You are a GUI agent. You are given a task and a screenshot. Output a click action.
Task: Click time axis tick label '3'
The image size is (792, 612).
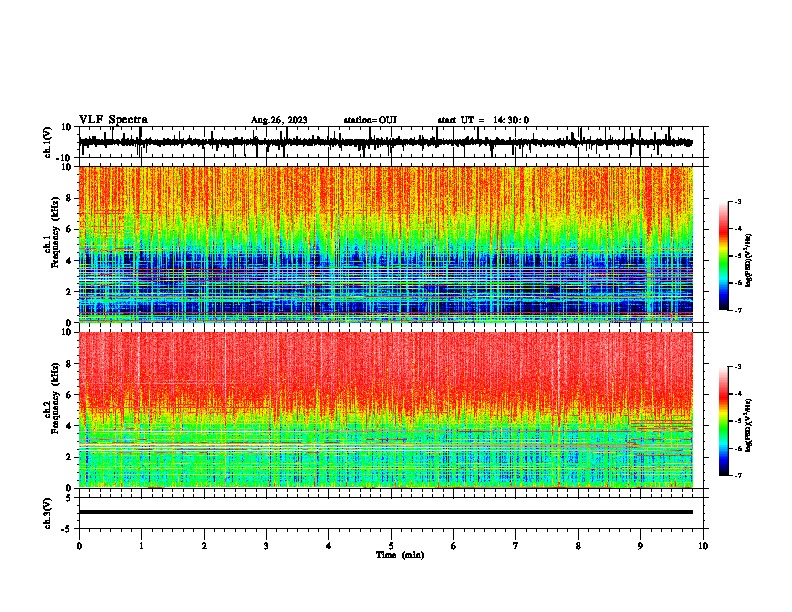(266, 546)
